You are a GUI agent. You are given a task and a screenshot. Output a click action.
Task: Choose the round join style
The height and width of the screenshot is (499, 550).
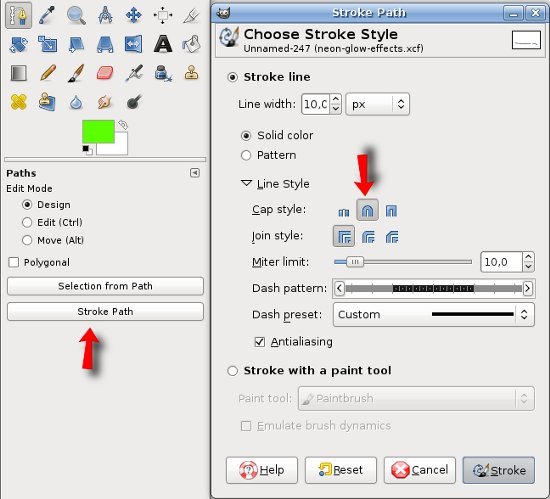pyautogui.click(x=368, y=237)
